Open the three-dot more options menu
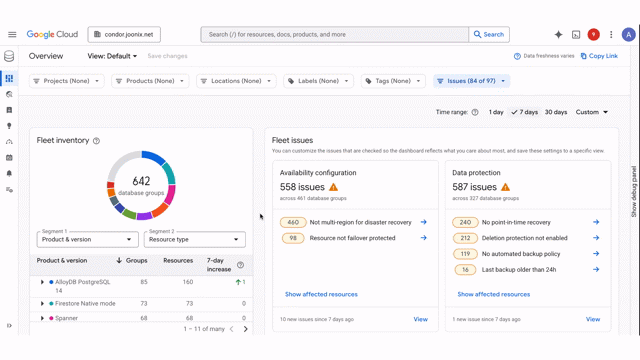Image resolution: width=640 pixels, height=360 pixels. click(611, 35)
